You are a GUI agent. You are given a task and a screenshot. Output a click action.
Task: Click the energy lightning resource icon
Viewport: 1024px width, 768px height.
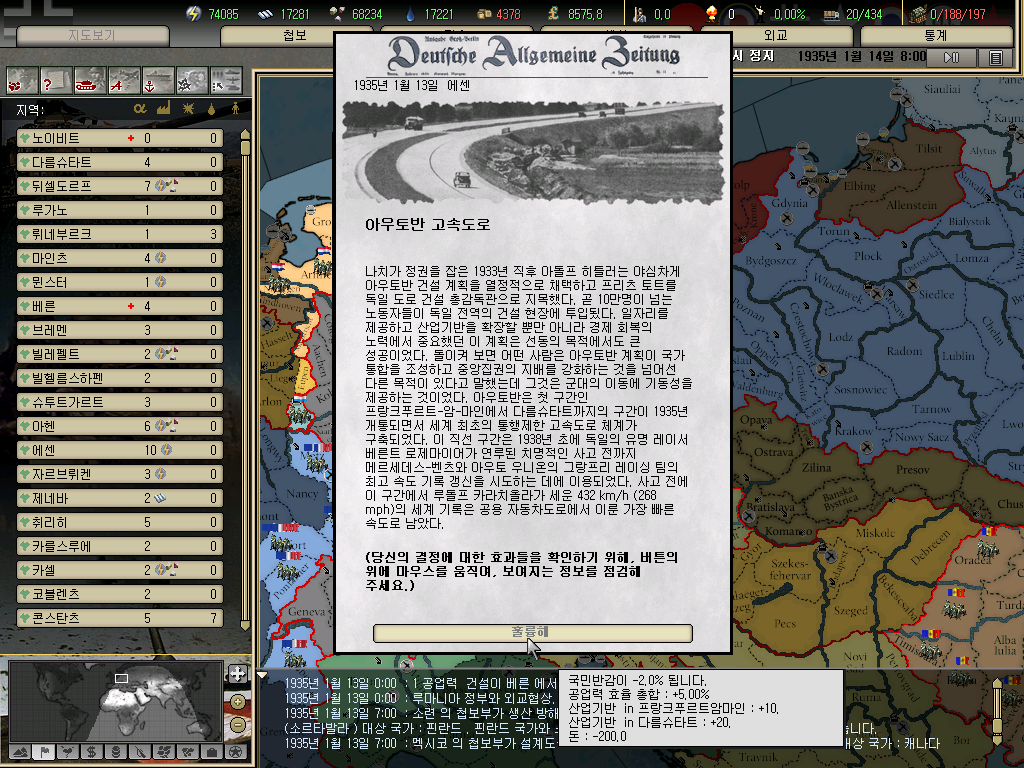click(193, 14)
